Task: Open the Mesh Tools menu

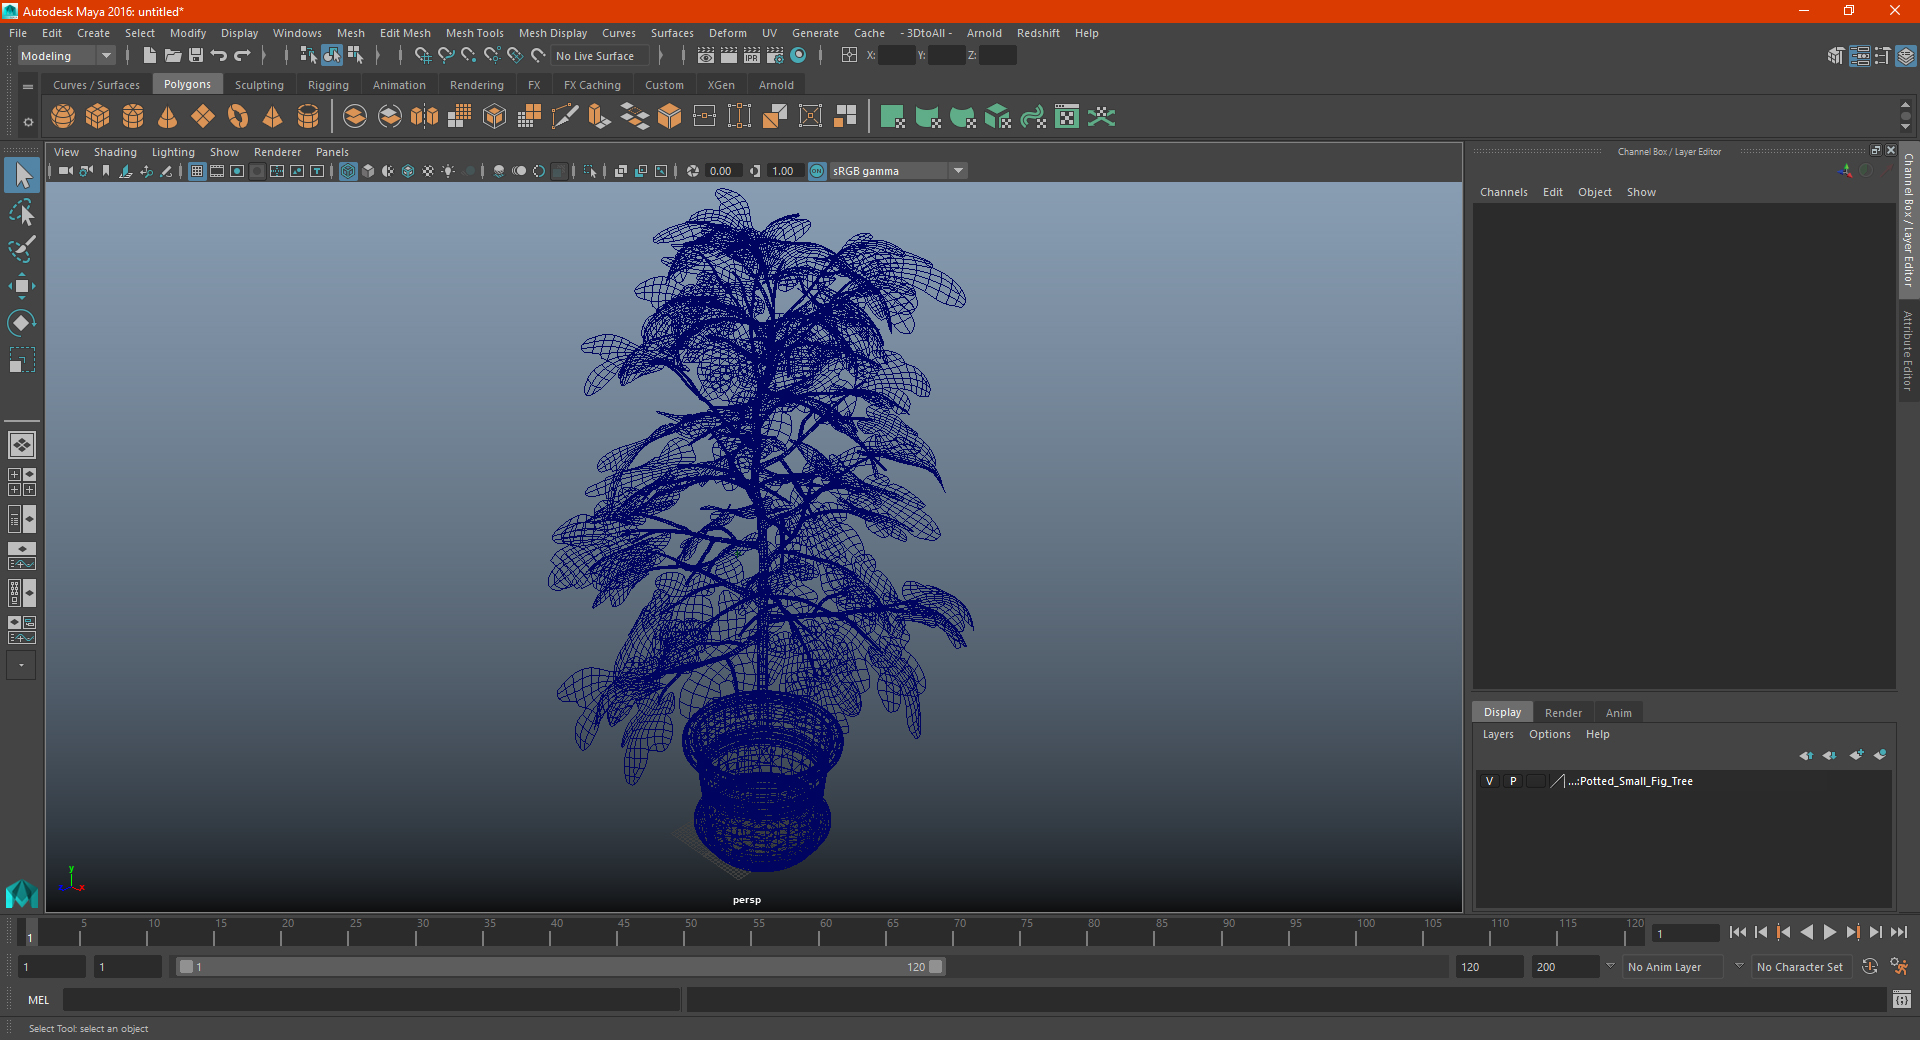Action: [475, 33]
